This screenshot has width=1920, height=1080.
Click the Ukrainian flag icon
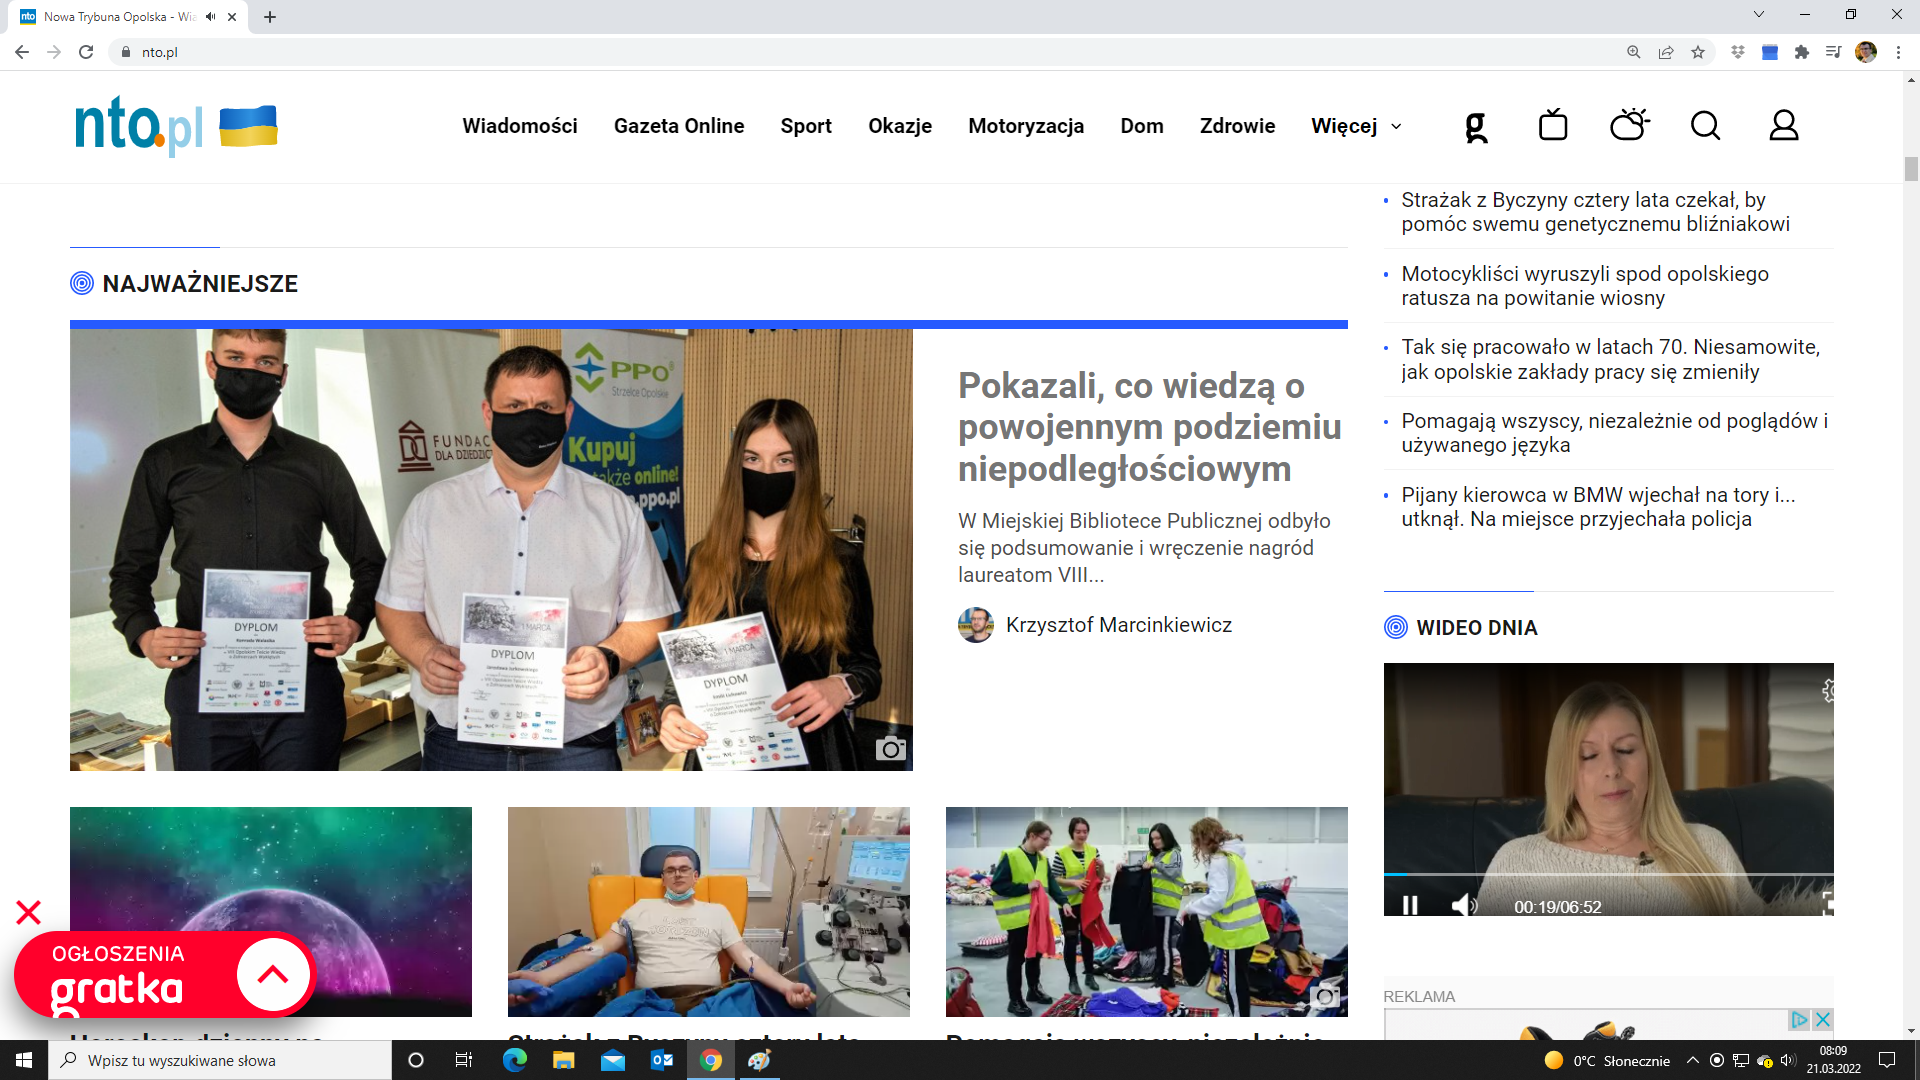248,126
